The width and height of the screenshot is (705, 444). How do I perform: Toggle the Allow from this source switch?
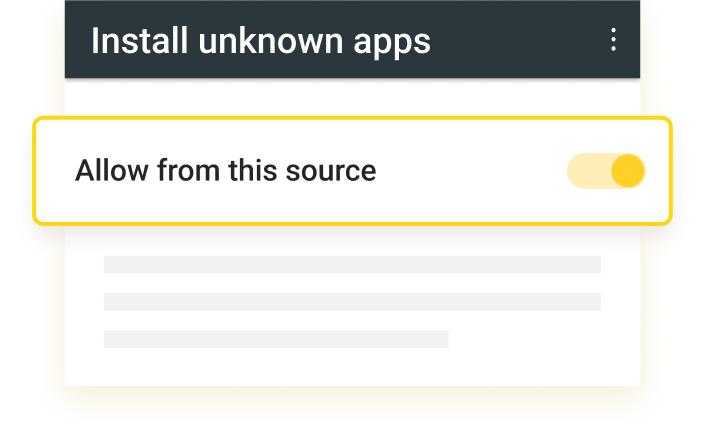point(606,171)
